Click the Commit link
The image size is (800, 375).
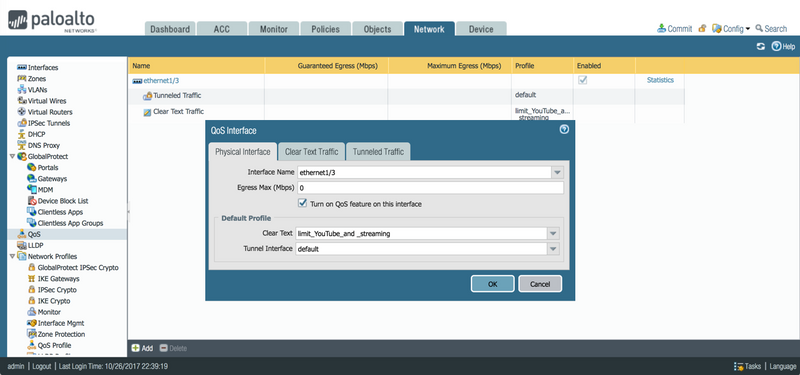pyautogui.click(x=674, y=29)
